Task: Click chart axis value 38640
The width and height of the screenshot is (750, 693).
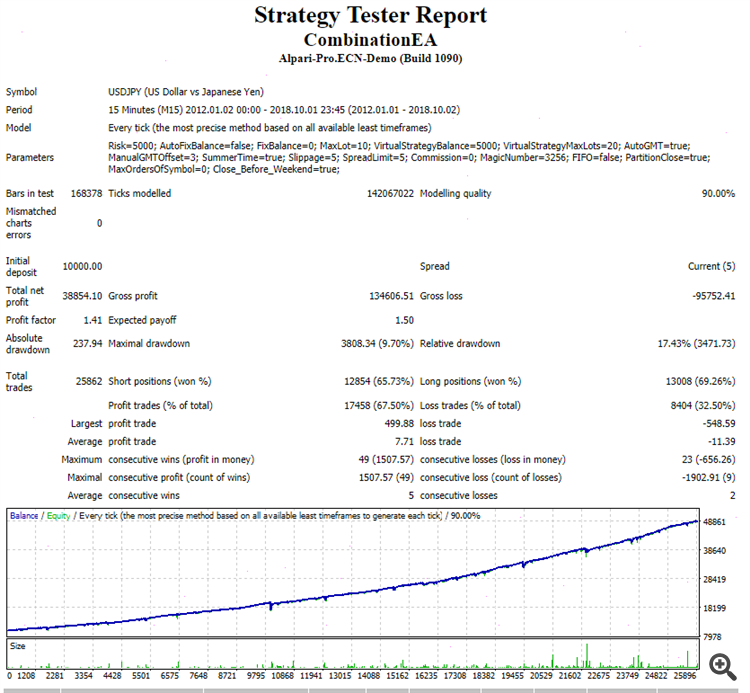Action: 714,550
